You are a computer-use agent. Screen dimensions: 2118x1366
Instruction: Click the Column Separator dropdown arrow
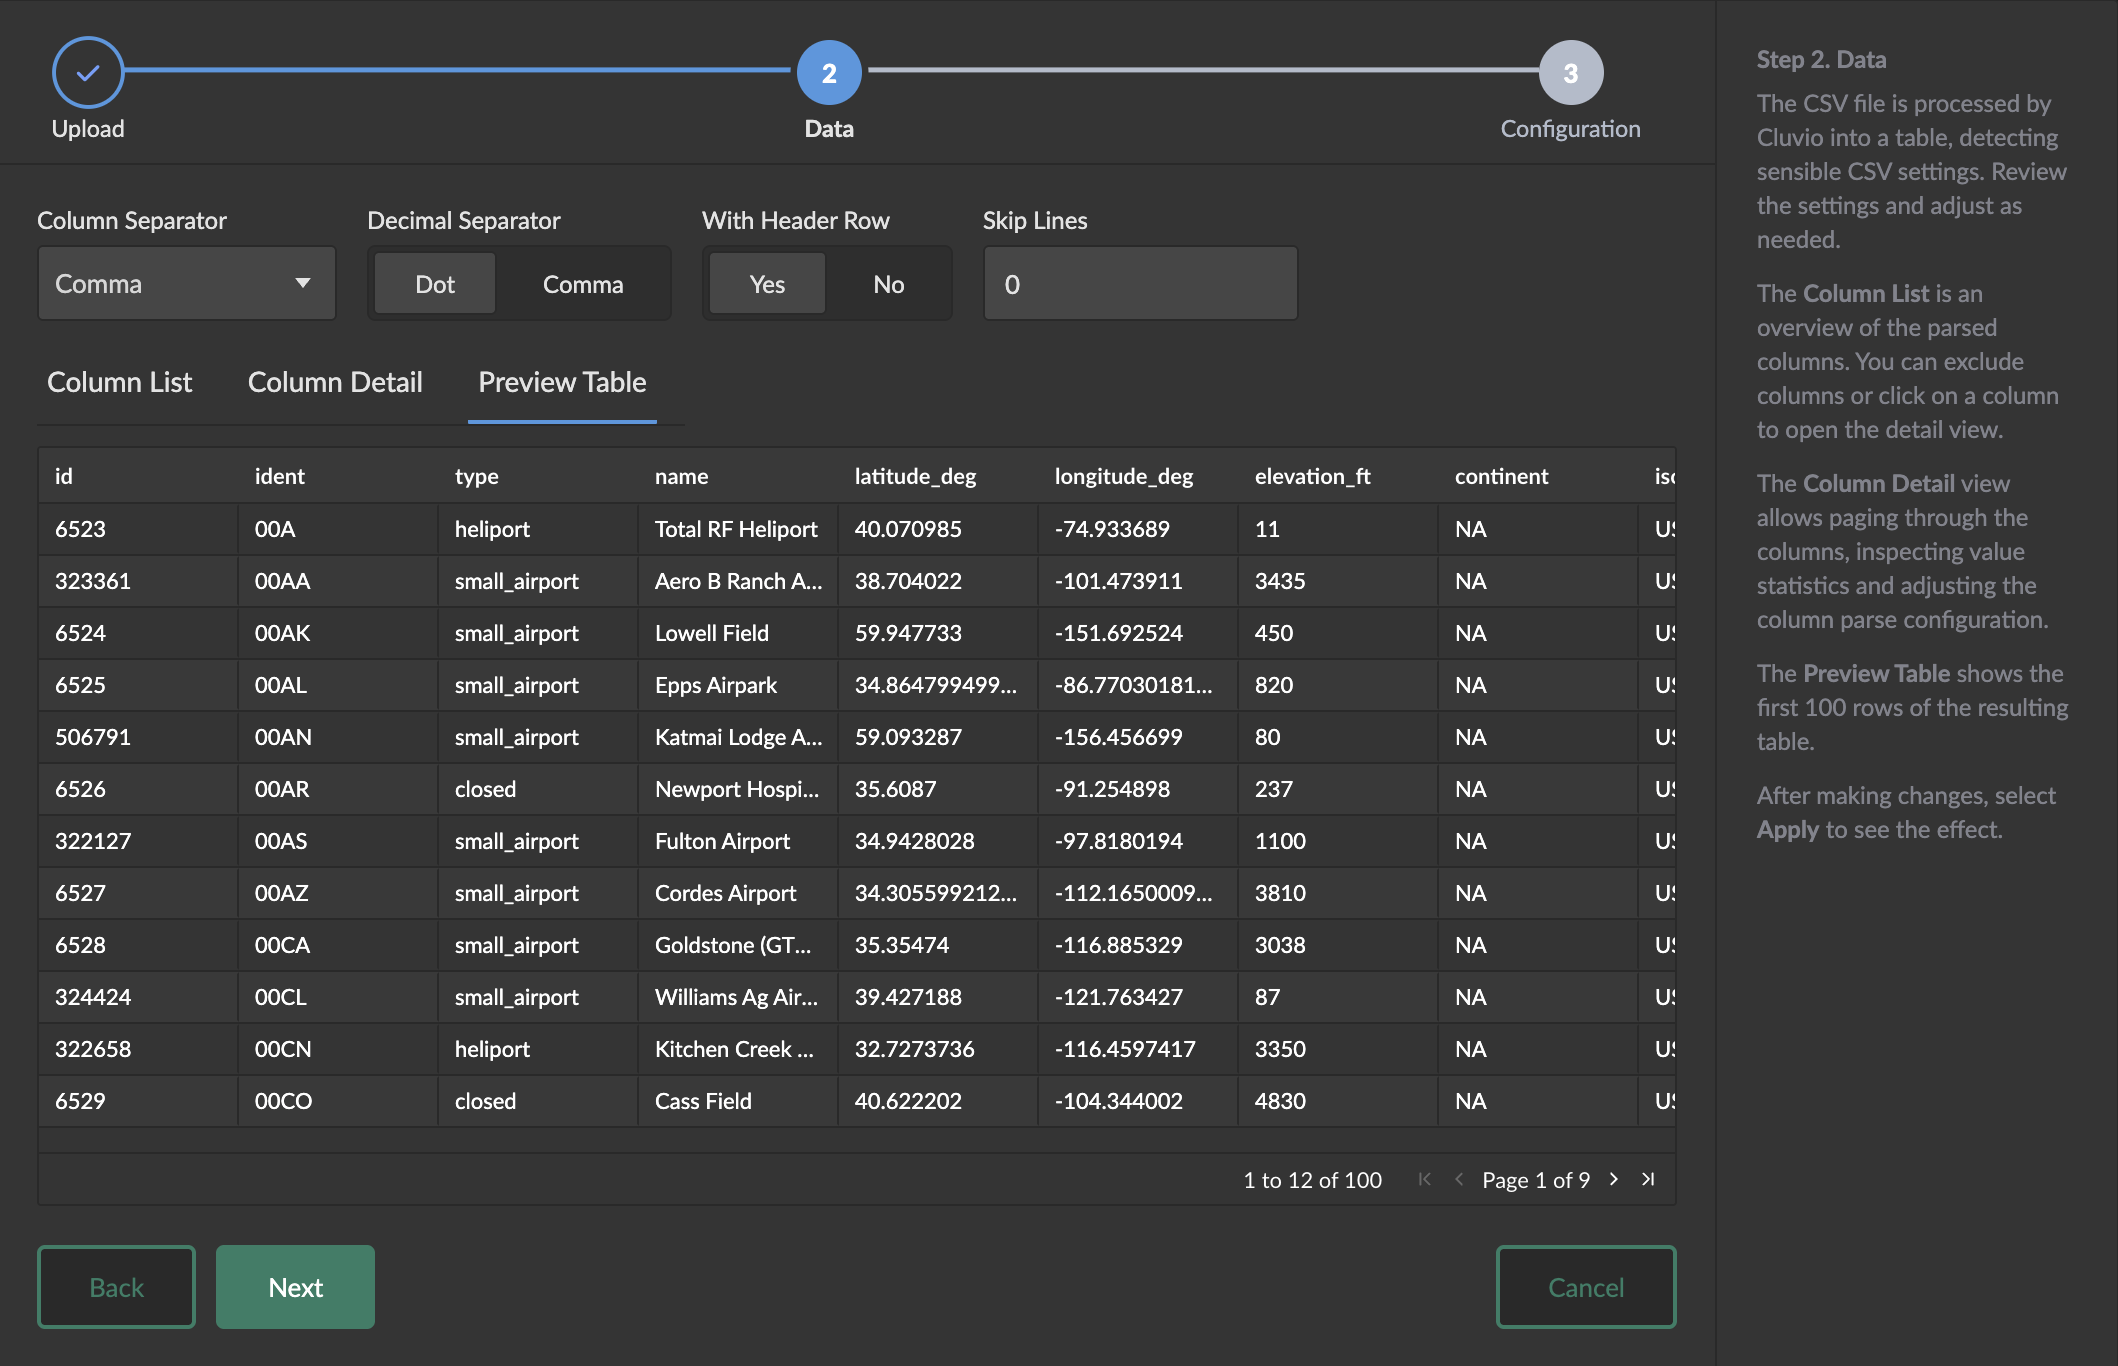tap(302, 284)
